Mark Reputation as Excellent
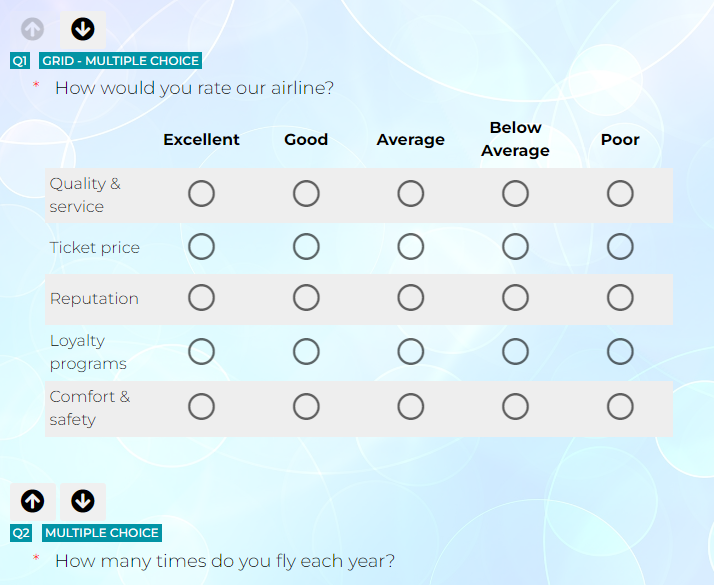This screenshot has width=714, height=585. 201,298
